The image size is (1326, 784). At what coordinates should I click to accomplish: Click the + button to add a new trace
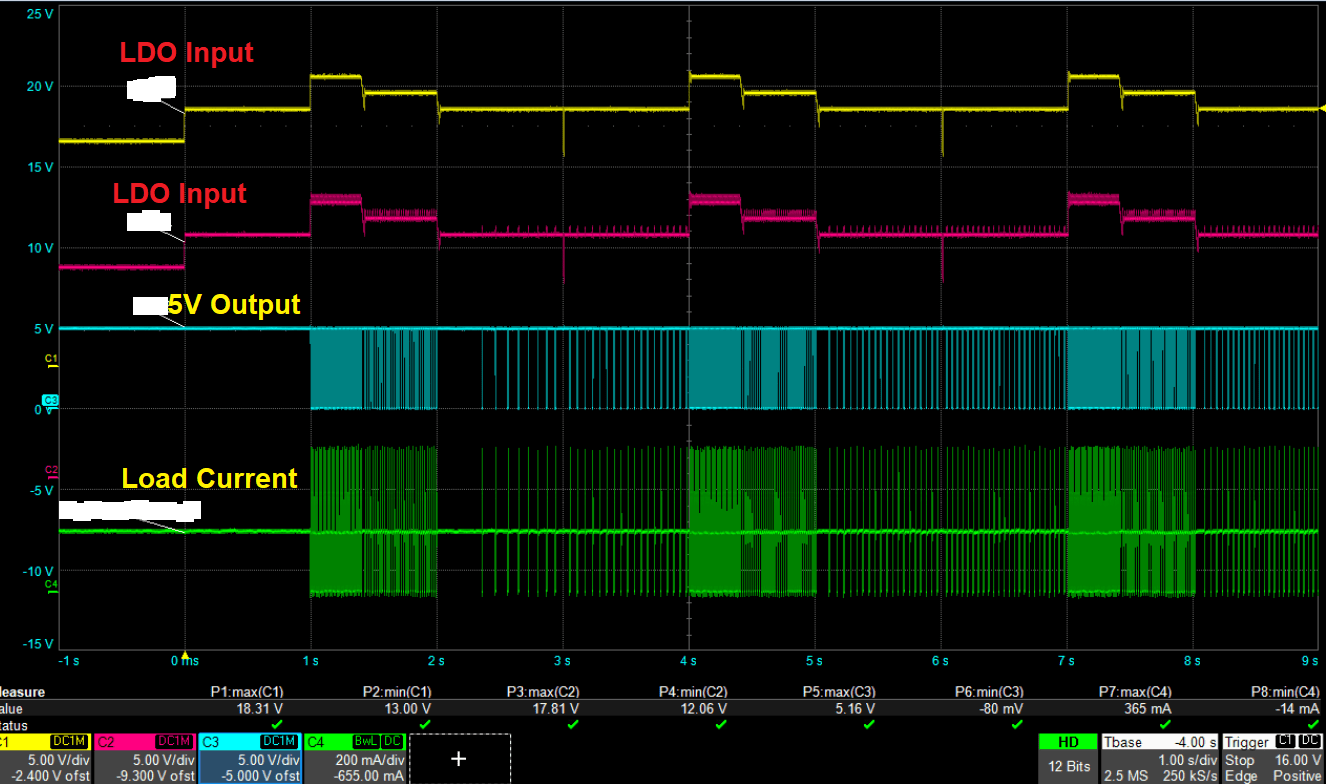tap(459, 758)
